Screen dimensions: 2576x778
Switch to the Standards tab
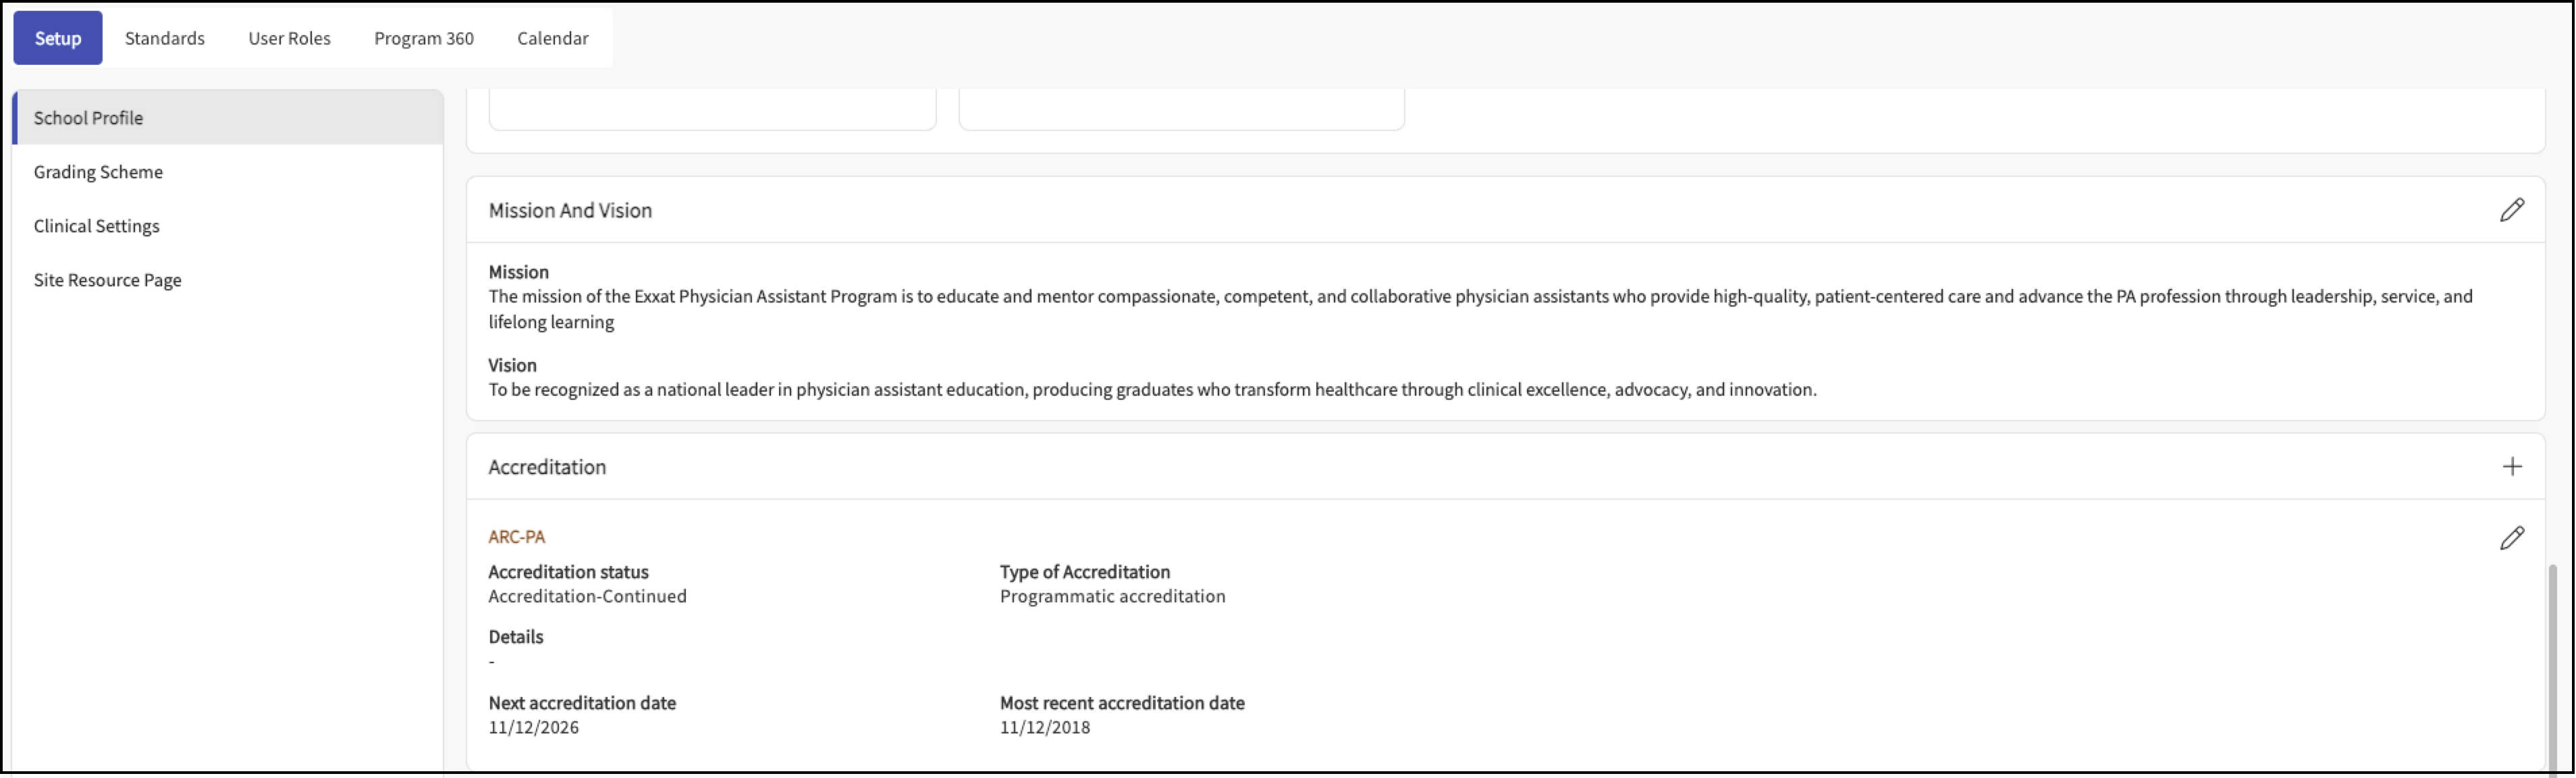[x=165, y=38]
